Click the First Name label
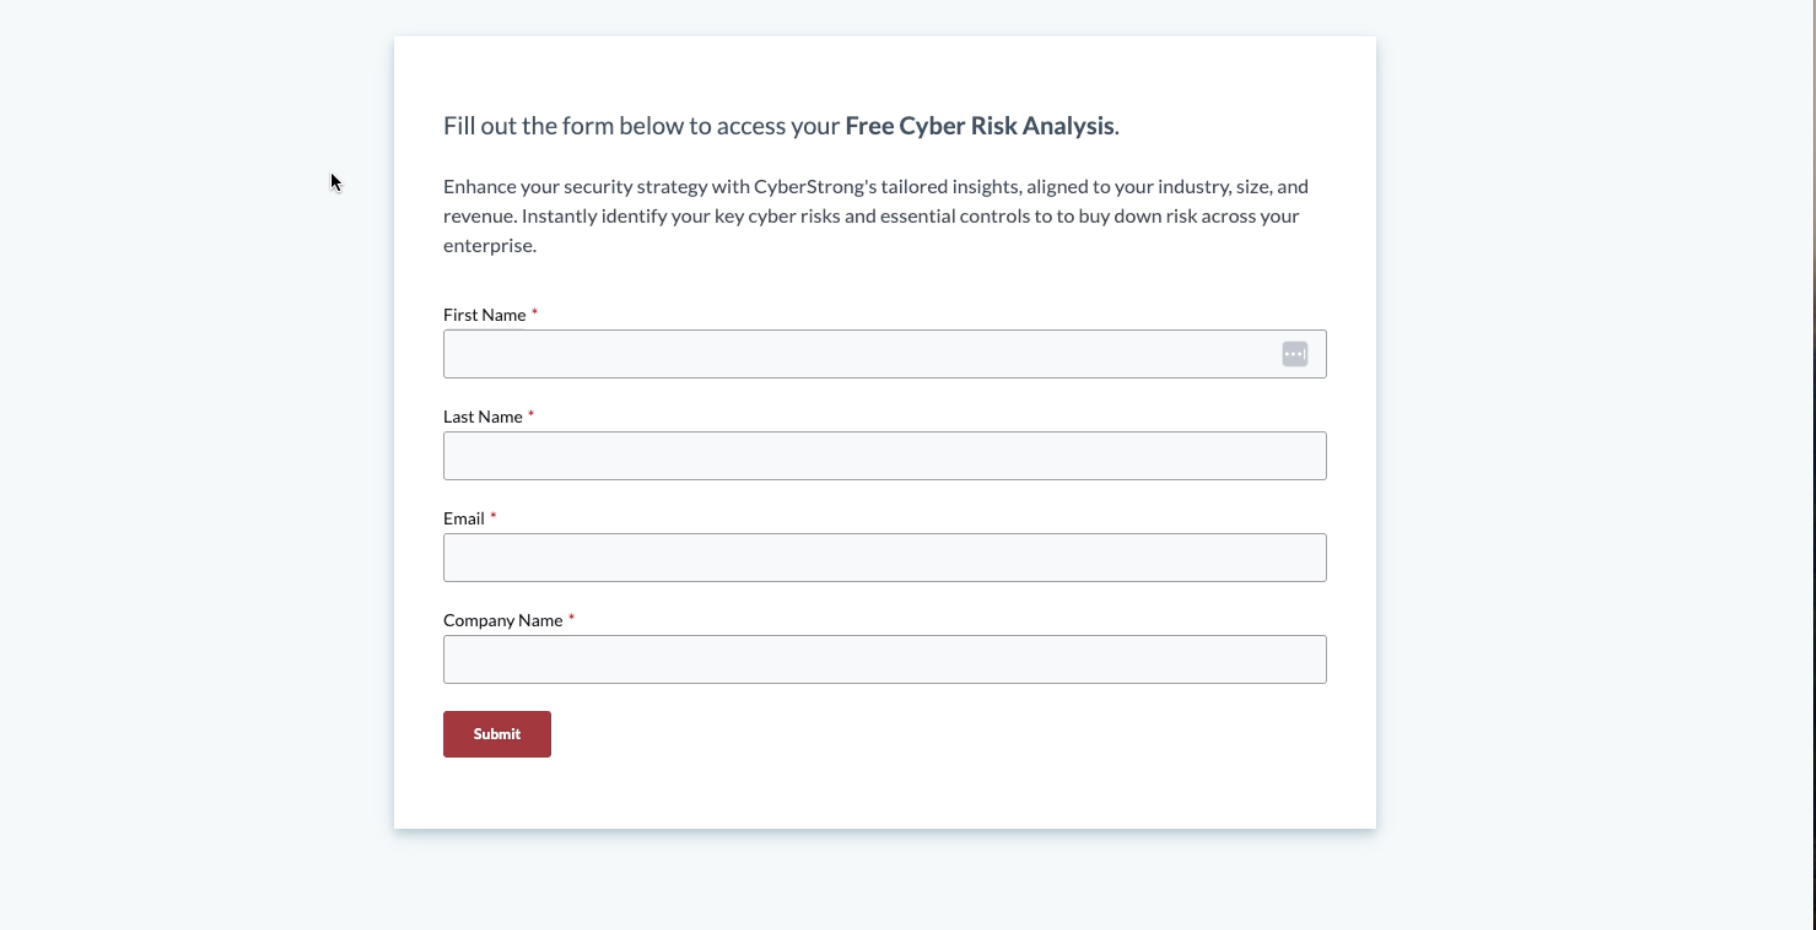 click(x=483, y=314)
